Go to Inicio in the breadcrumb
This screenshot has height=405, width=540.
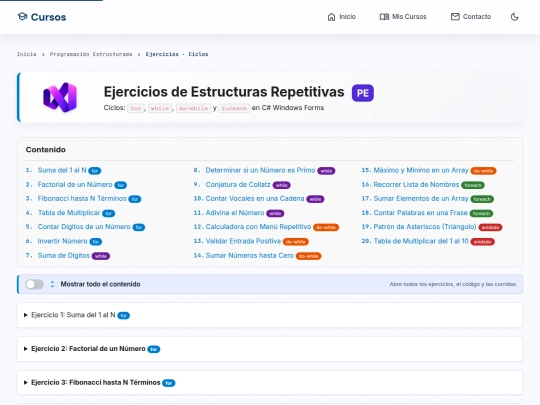click(27, 54)
